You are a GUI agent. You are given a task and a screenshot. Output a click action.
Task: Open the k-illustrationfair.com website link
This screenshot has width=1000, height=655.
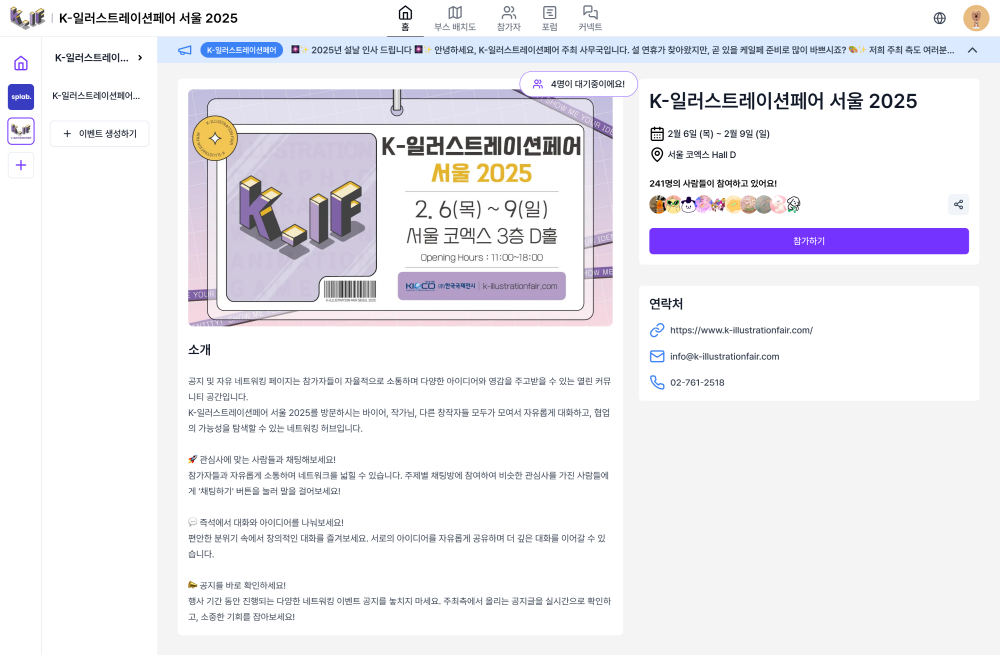[x=741, y=330]
